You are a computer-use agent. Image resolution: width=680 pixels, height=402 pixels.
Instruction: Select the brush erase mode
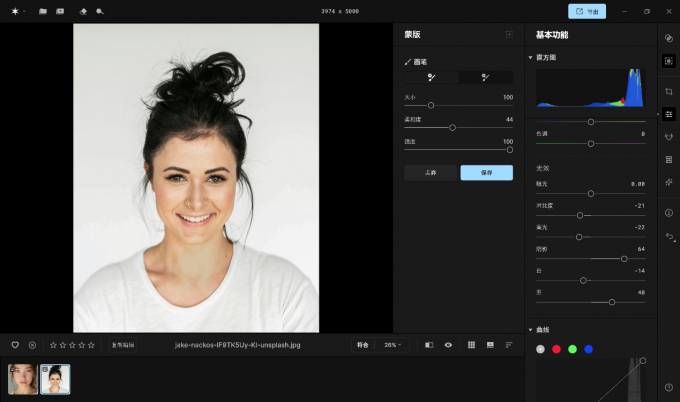(x=486, y=77)
